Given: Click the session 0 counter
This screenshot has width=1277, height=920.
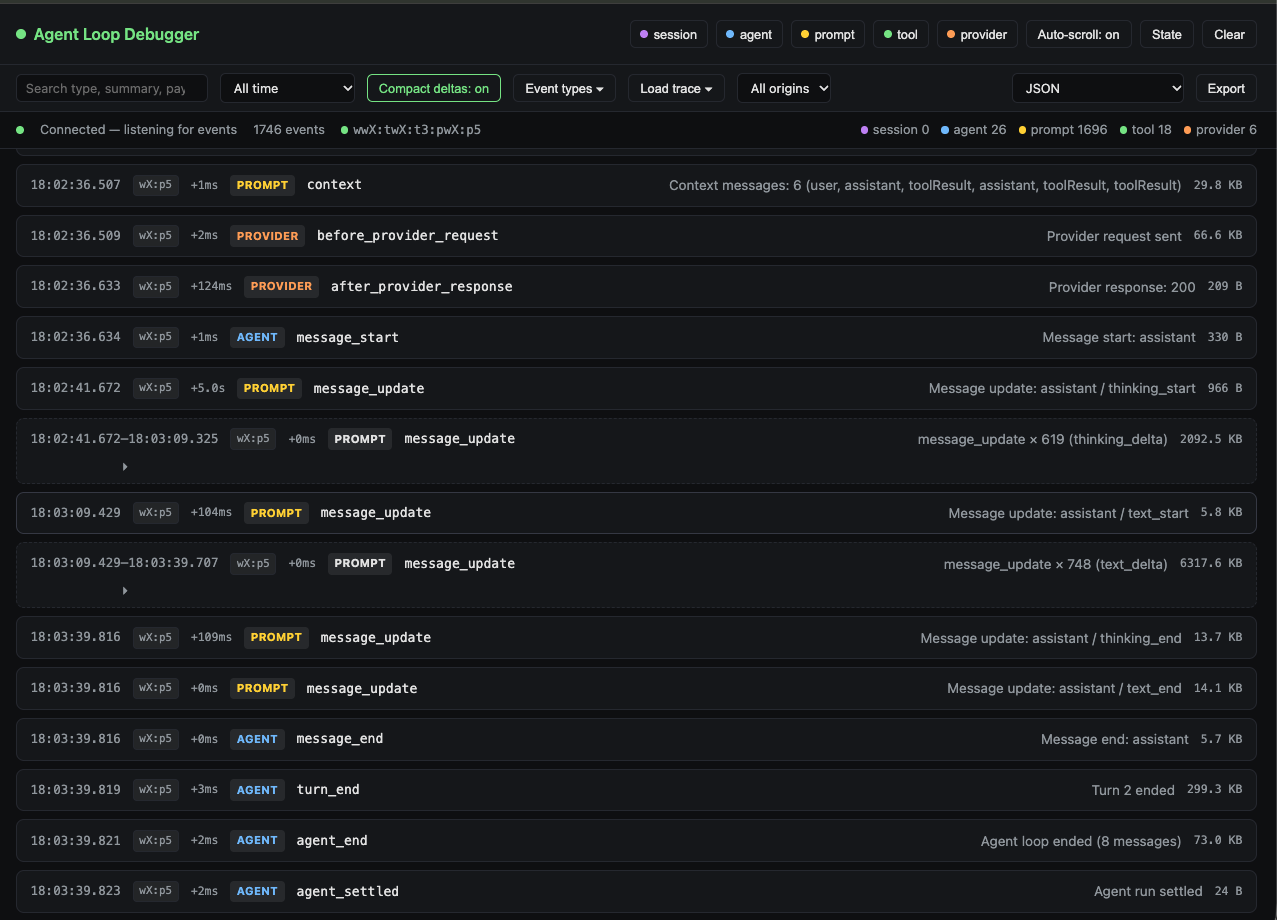Looking at the screenshot, I should pos(895,130).
